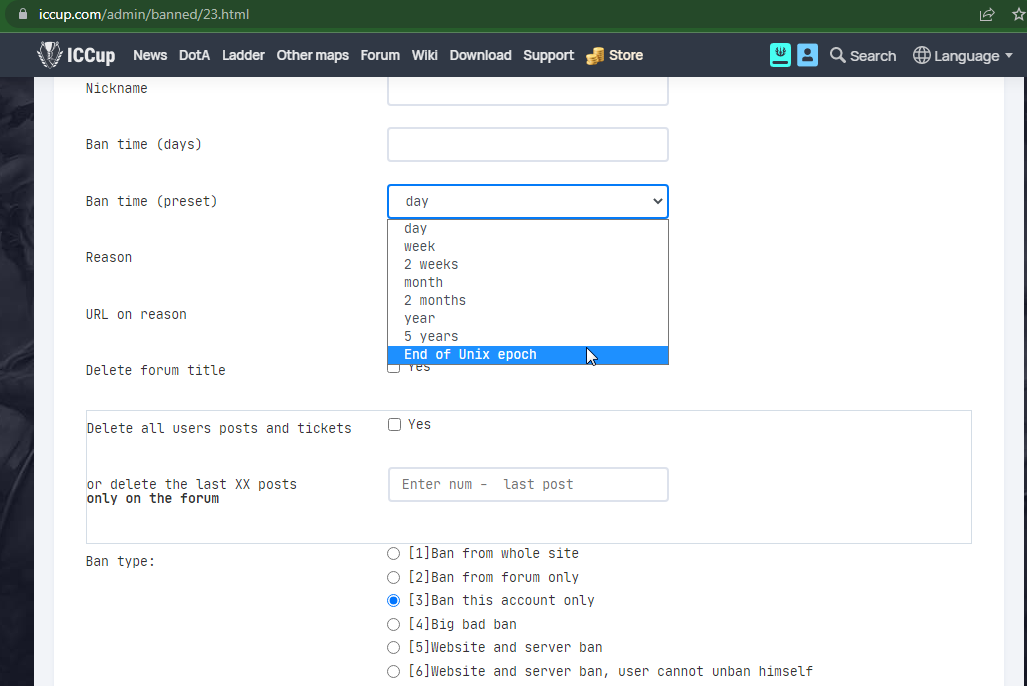Screen dimensions: 1027x686
Task: Open the teal trident icon button
Action: (780, 55)
